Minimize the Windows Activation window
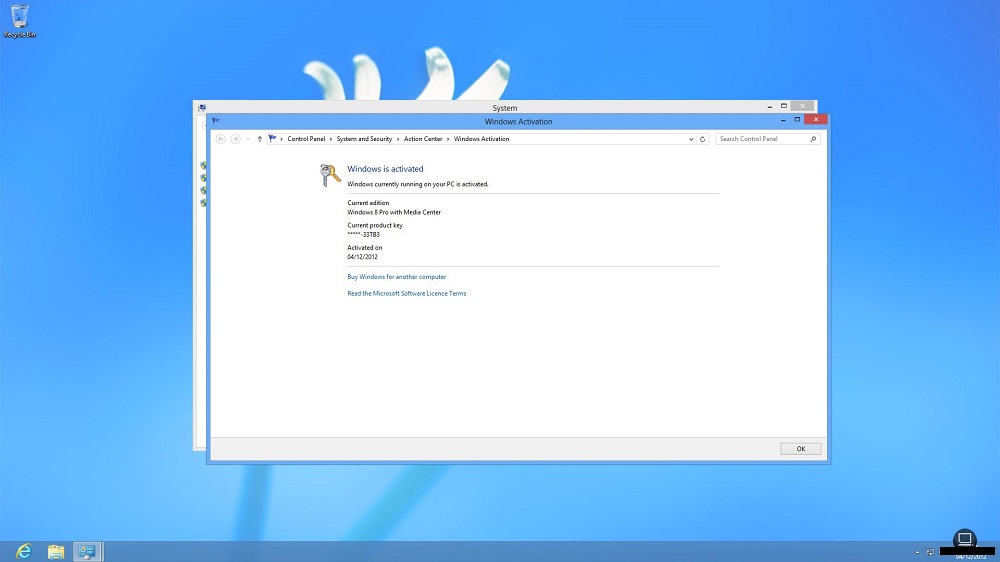The width and height of the screenshot is (1000, 562). [783, 120]
